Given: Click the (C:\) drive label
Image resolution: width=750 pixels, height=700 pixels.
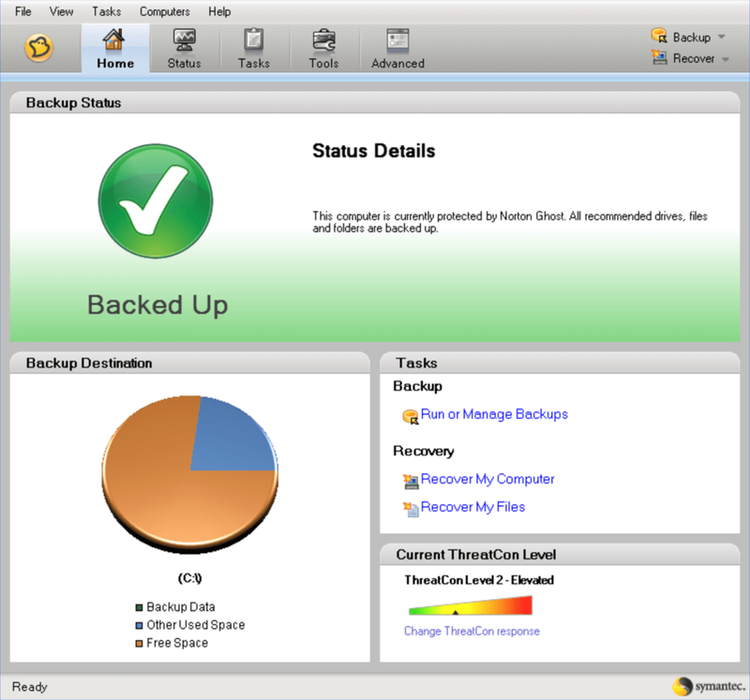Looking at the screenshot, I should coord(190,578).
